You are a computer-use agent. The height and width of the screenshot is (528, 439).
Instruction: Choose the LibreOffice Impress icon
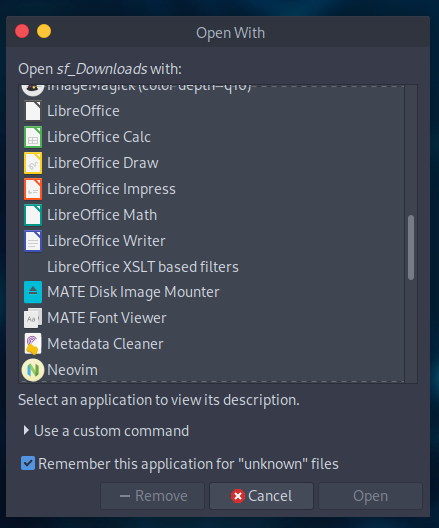[x=33, y=189]
